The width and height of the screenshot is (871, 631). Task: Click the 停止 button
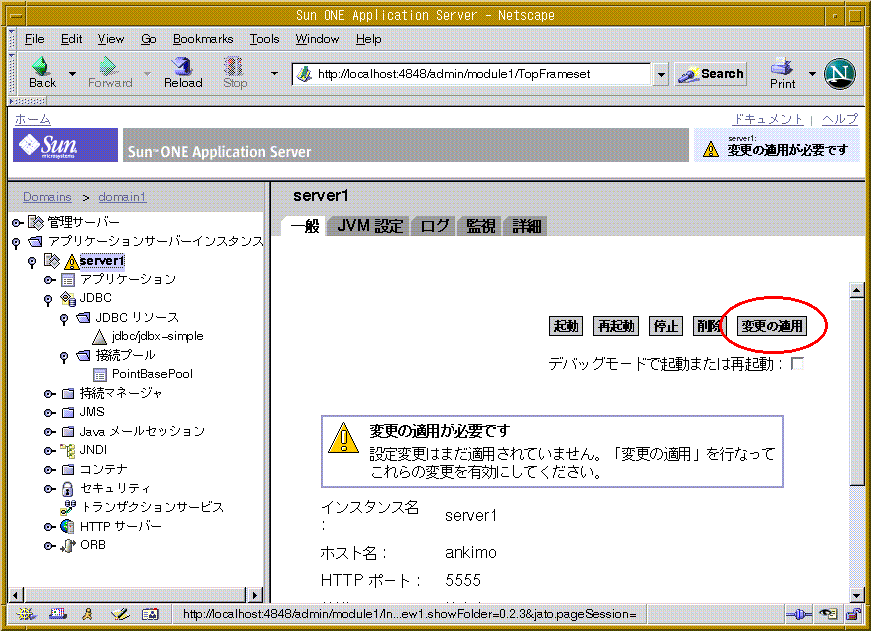[x=666, y=326]
